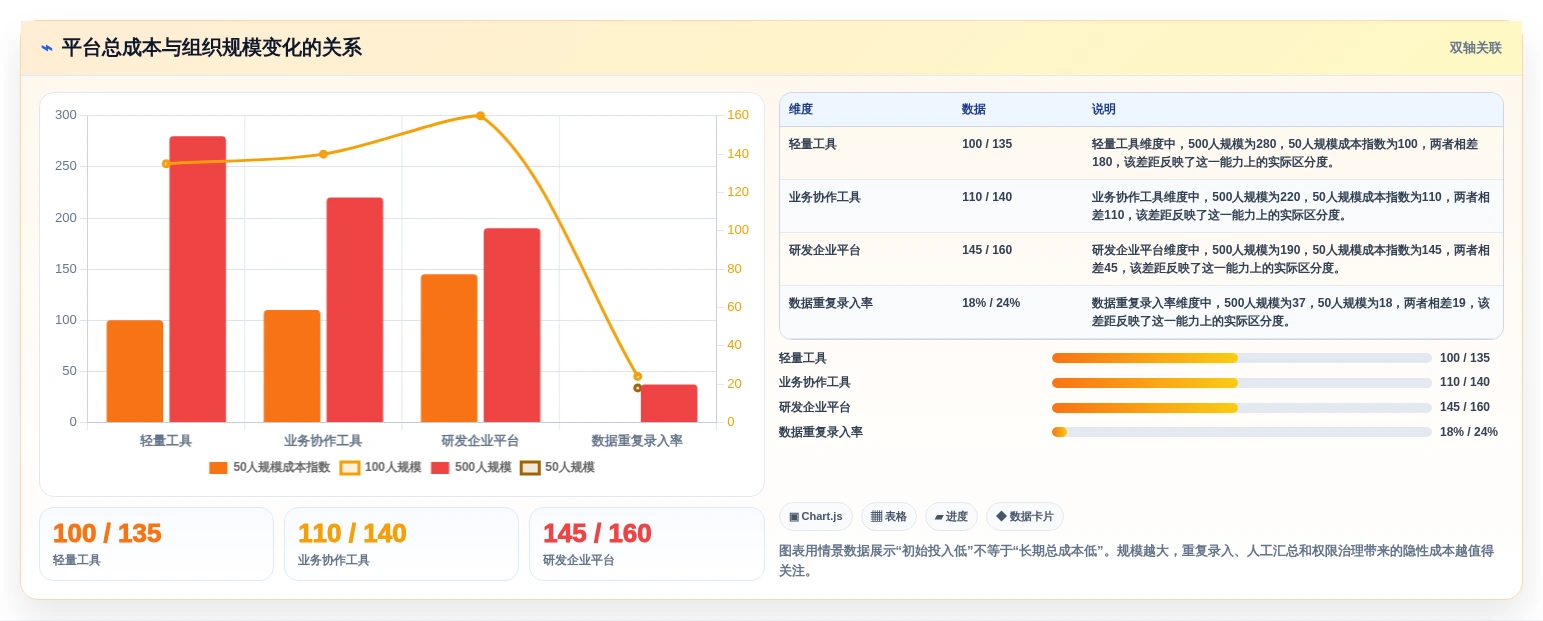Click the red bar for 数据重复录入率
Viewport: 1543px width, 621px height.
(x=669, y=403)
